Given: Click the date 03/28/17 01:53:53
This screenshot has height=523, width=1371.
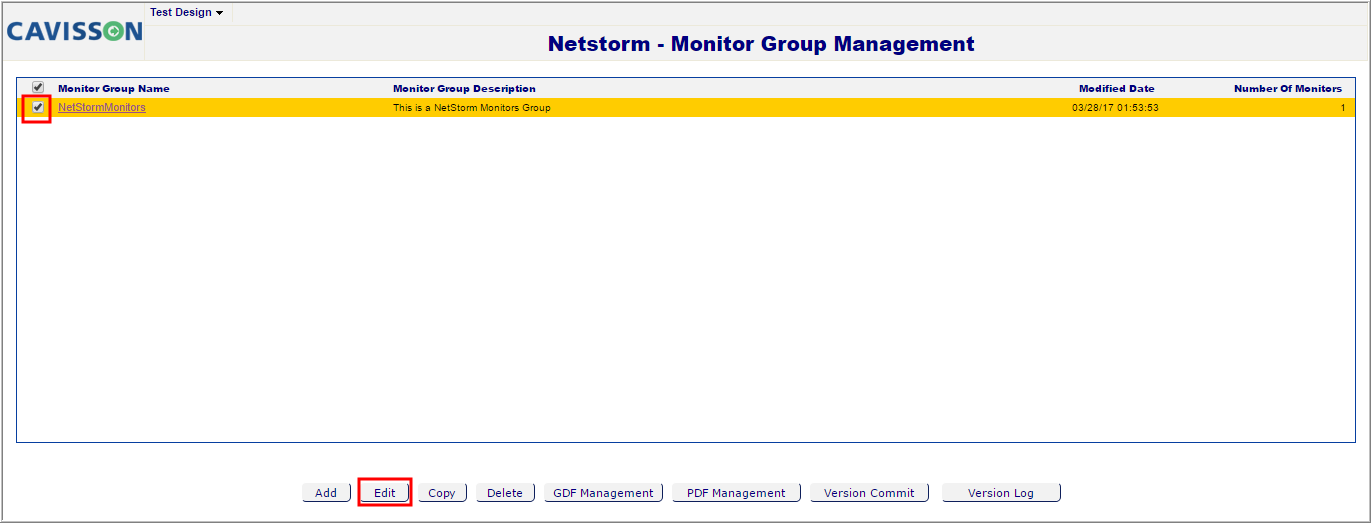Looking at the screenshot, I should point(1115,108).
